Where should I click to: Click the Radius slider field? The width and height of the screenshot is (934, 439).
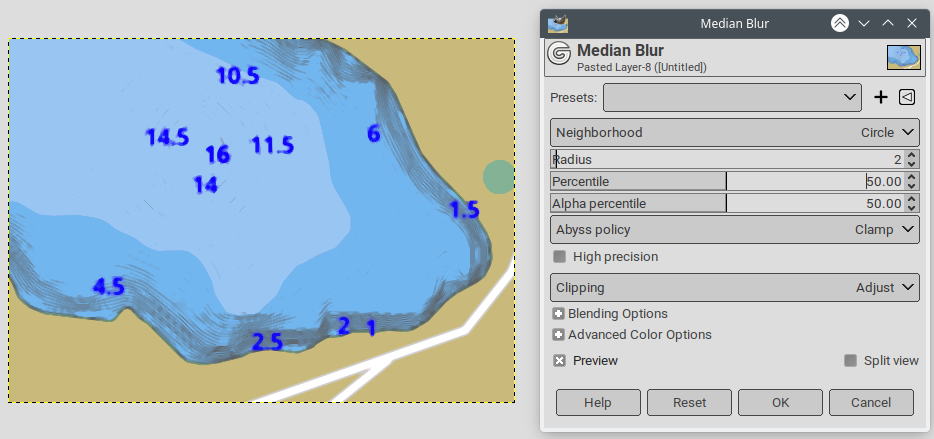coord(727,159)
